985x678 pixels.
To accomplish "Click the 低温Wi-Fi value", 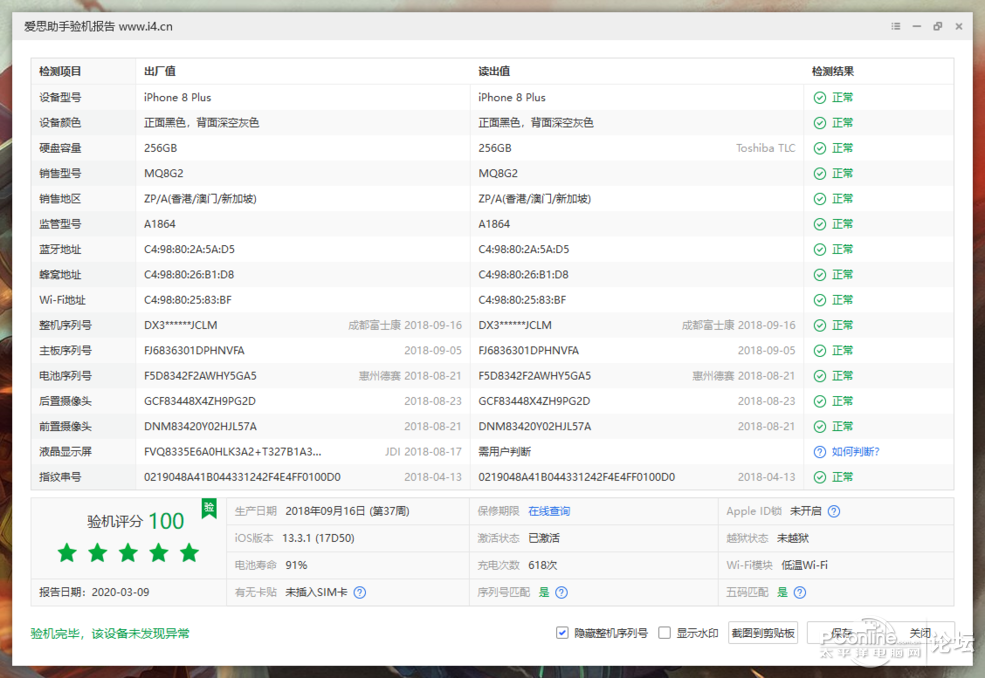I will click(804, 565).
